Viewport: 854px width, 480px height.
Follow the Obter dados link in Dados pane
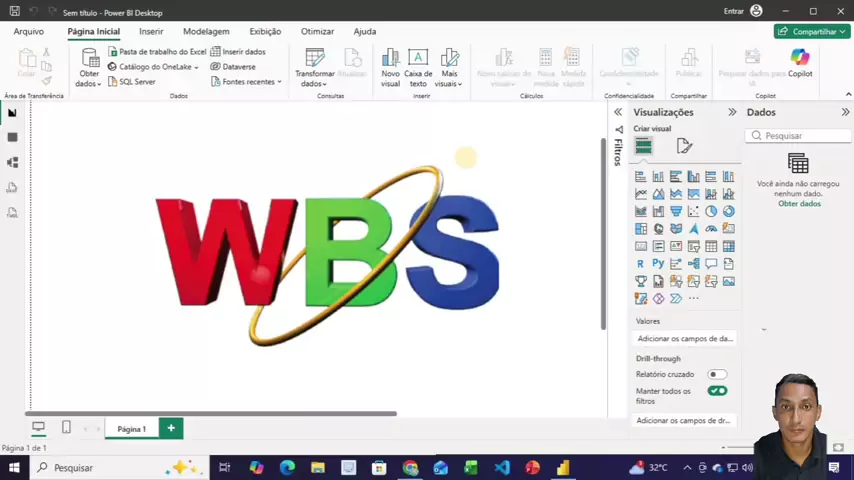coord(799,204)
